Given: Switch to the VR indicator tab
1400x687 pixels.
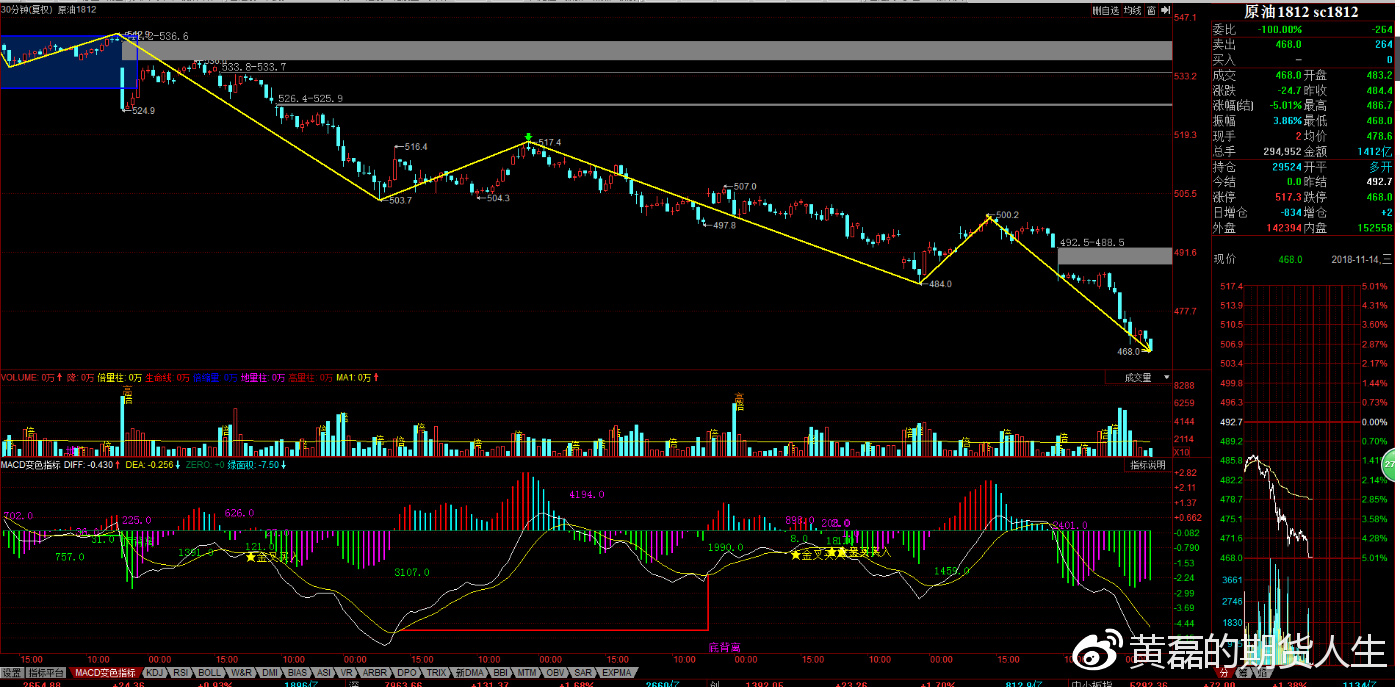Looking at the screenshot, I should 347,673.
